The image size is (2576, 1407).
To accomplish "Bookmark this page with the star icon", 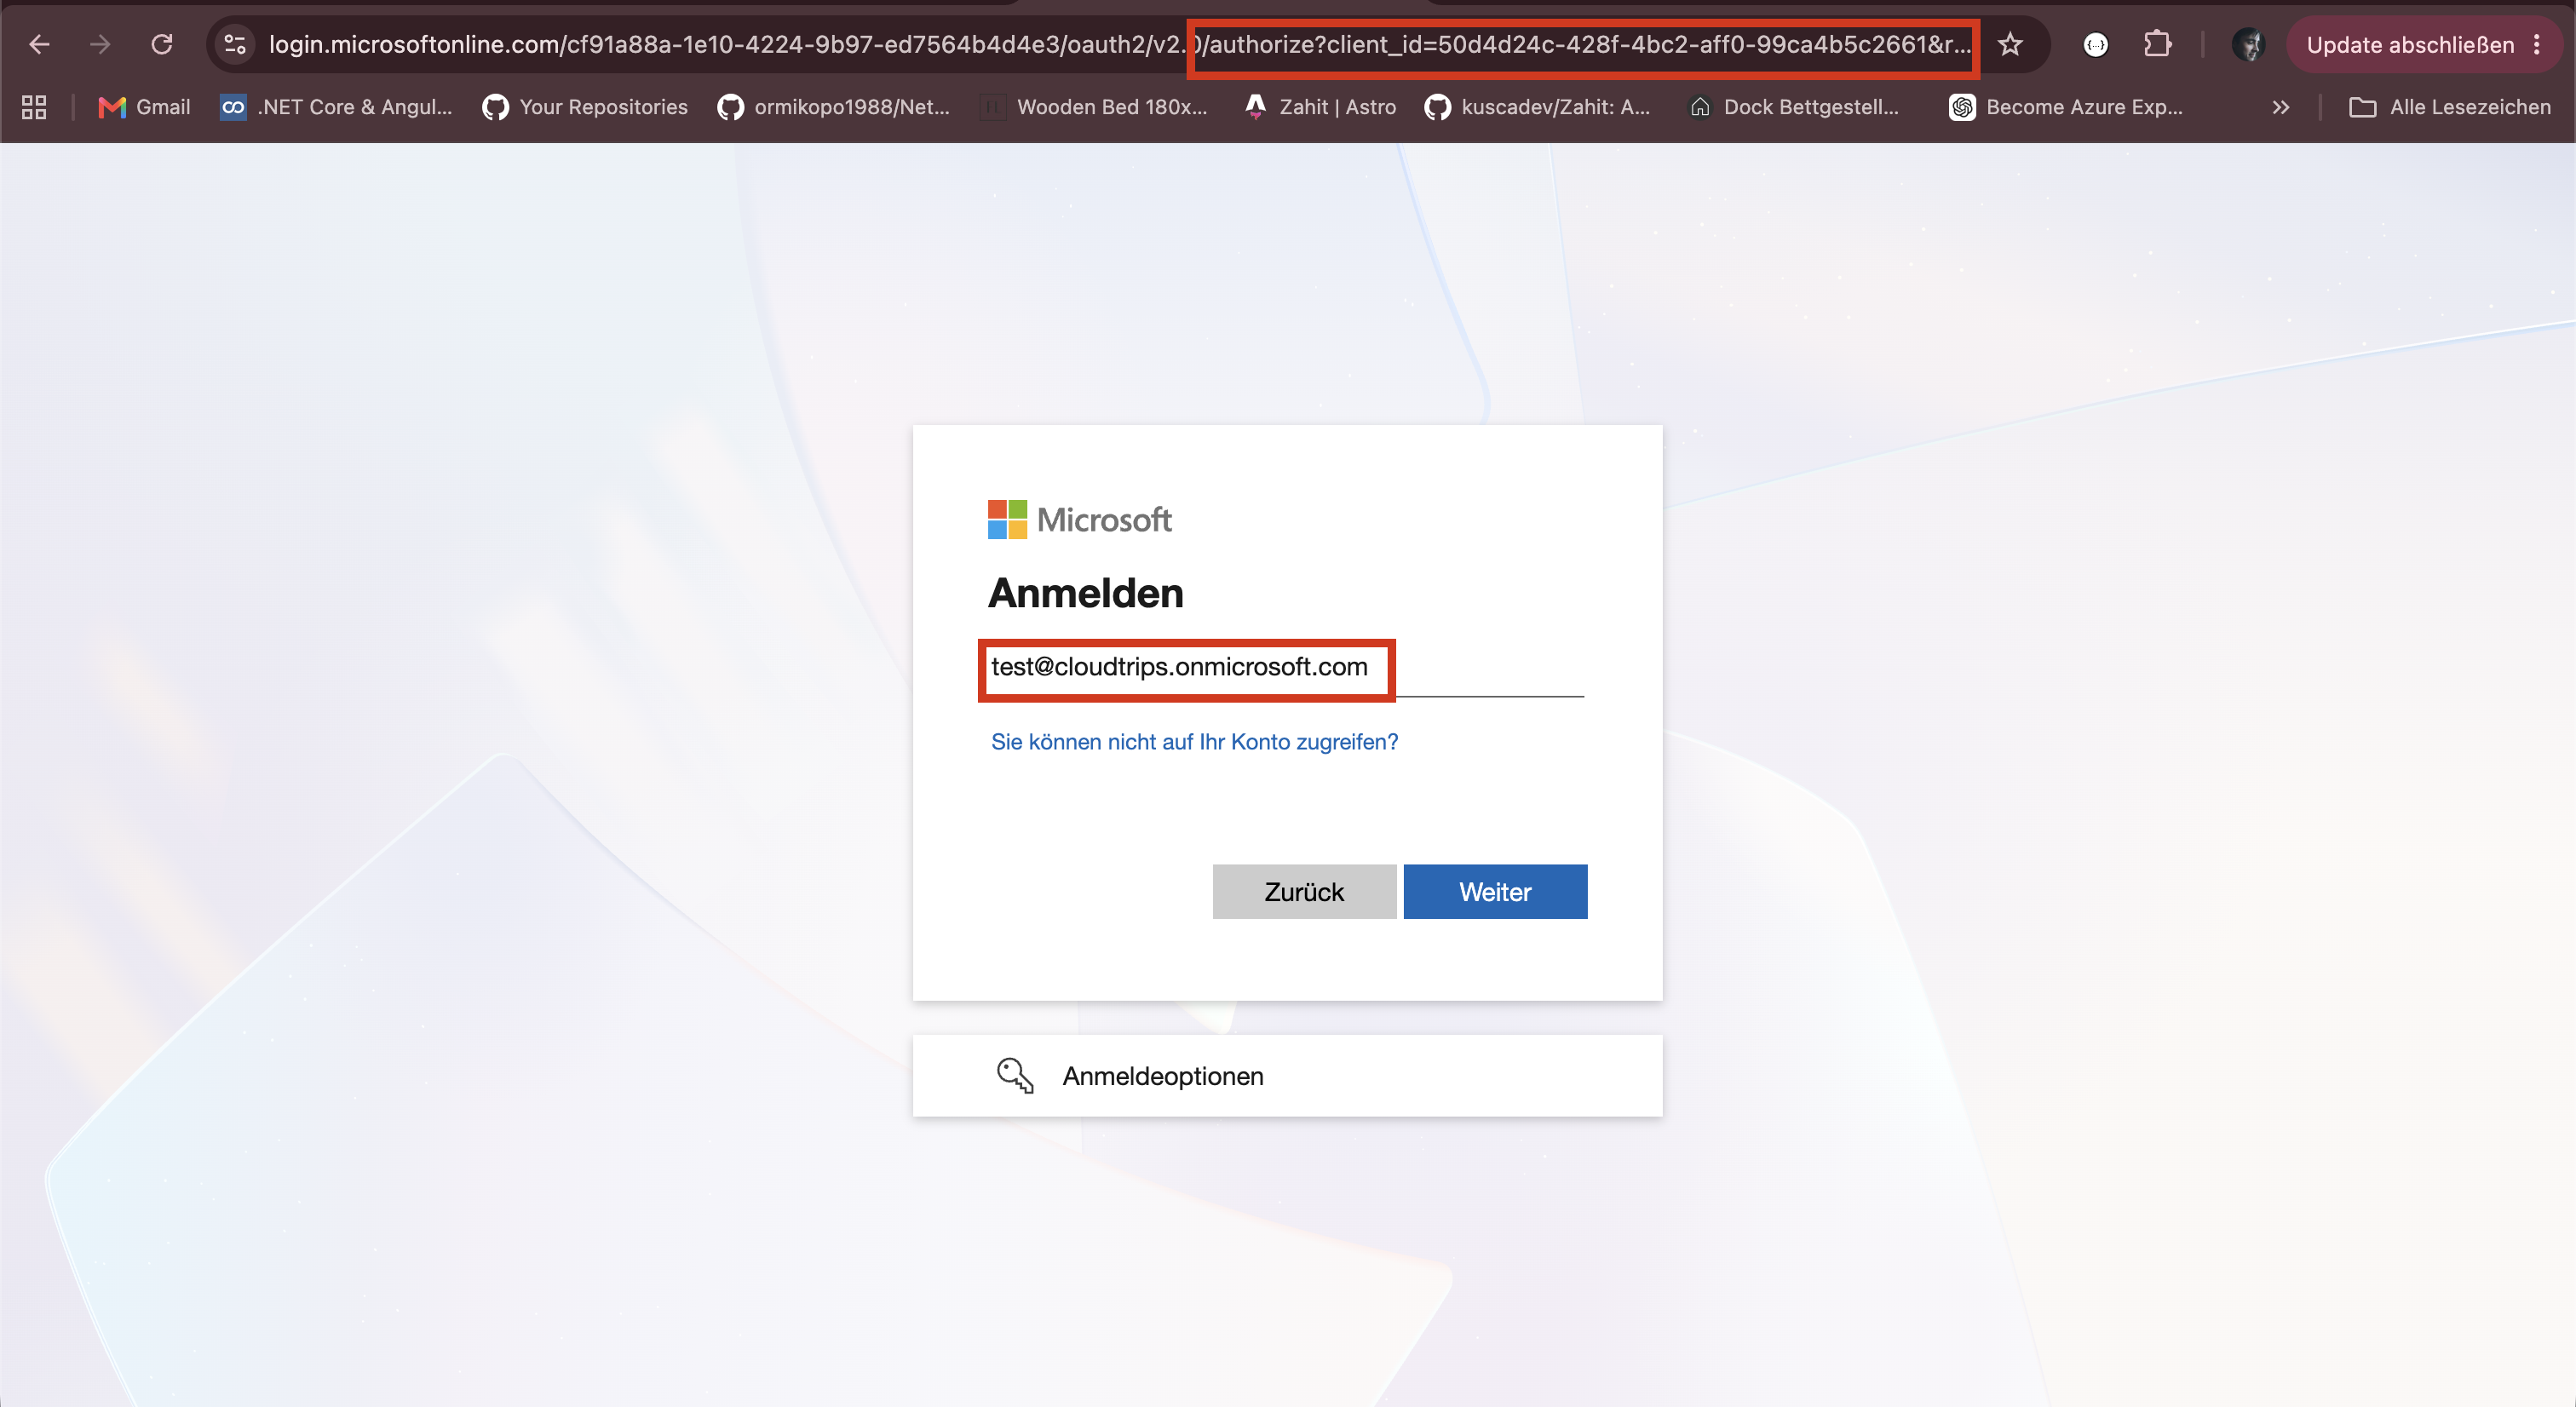I will pos(2010,44).
